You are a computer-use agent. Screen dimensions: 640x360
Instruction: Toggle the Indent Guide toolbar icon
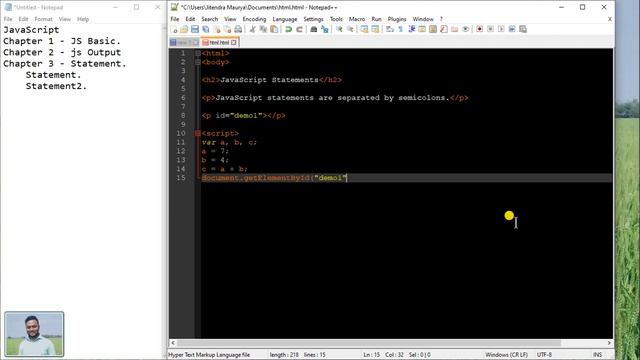click(411, 29)
